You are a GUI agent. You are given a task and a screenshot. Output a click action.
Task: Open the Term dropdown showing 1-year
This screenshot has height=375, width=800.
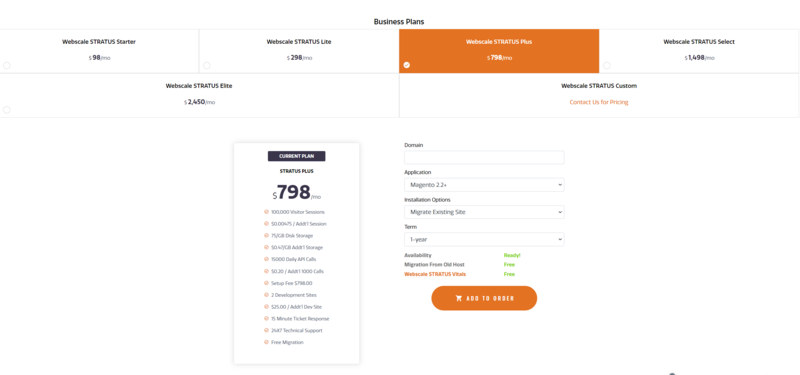tap(484, 239)
